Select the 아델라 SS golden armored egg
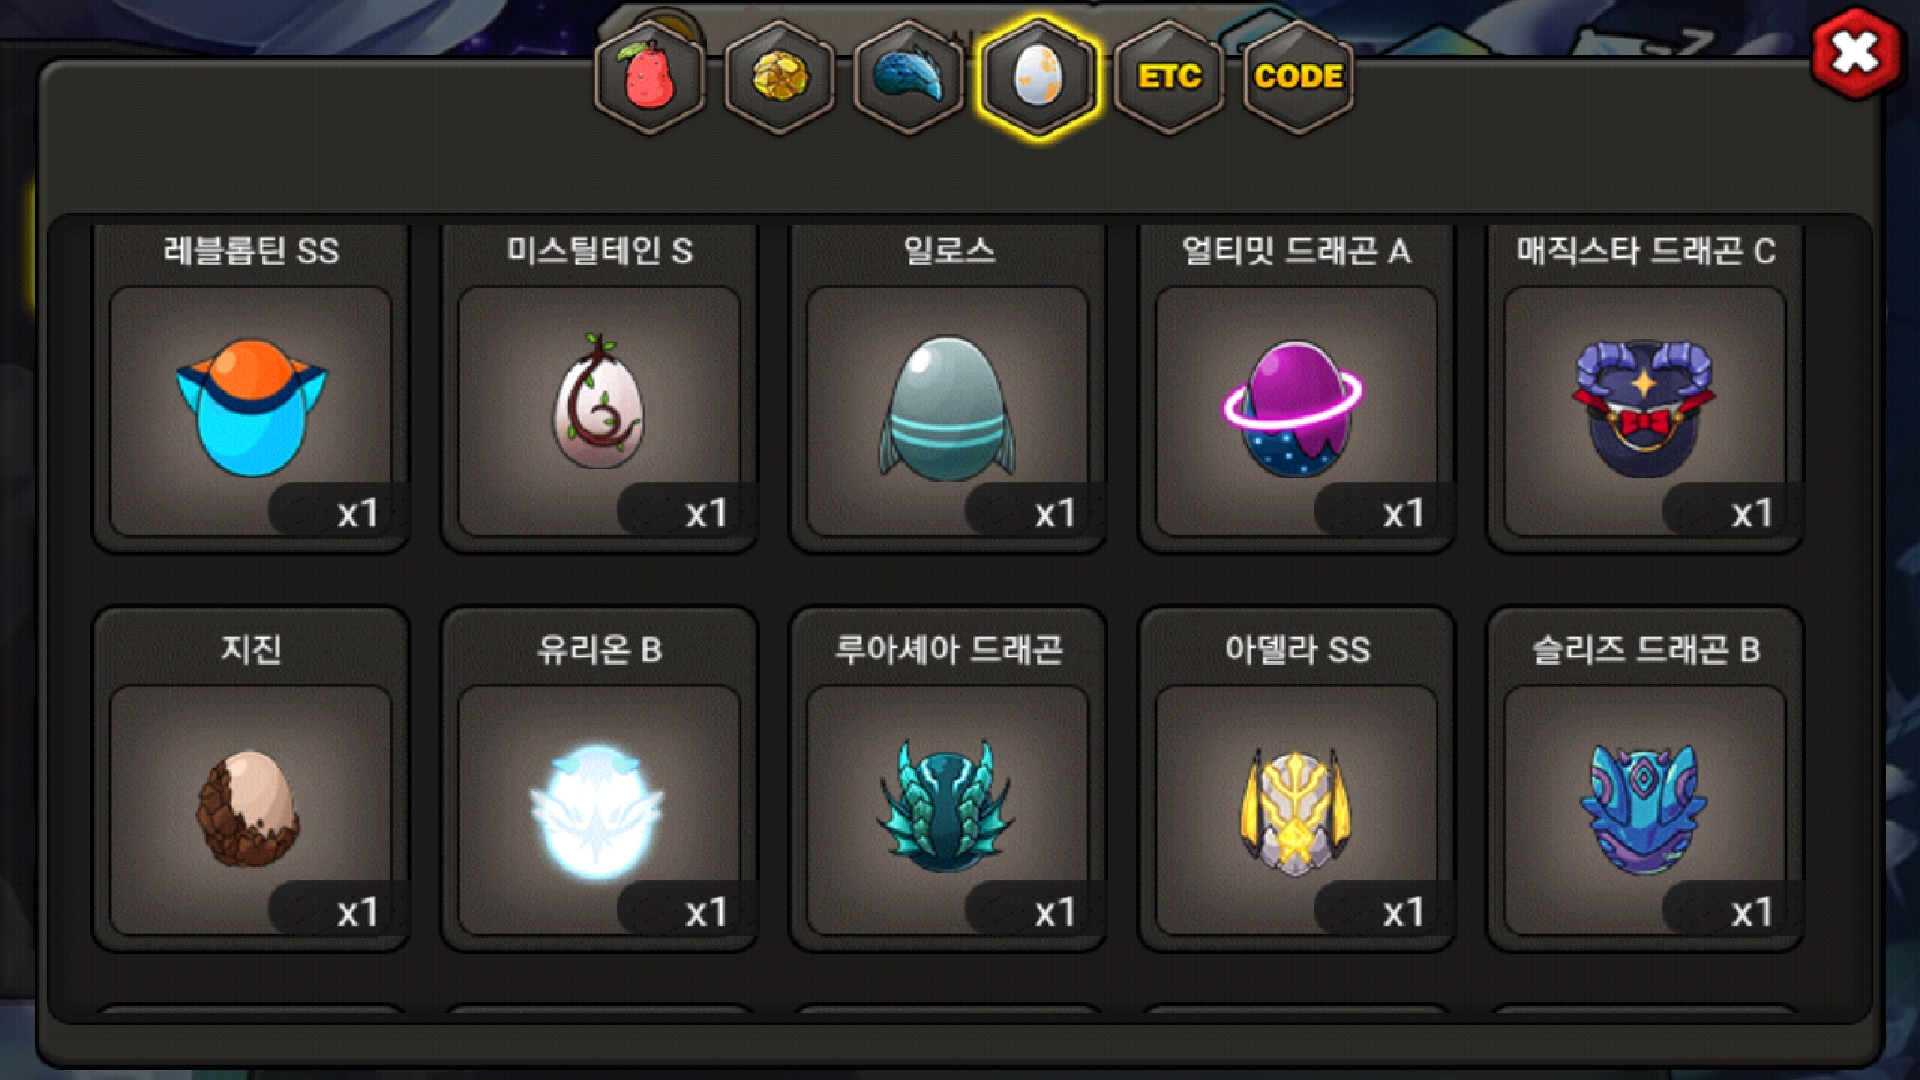 coord(1296,810)
